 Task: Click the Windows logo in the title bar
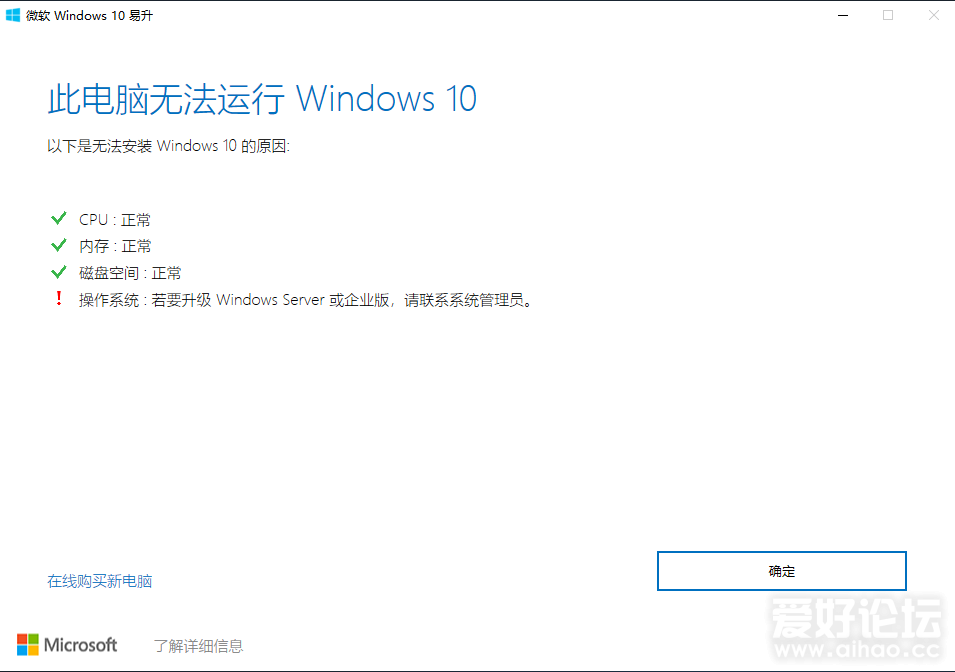tap(13, 15)
